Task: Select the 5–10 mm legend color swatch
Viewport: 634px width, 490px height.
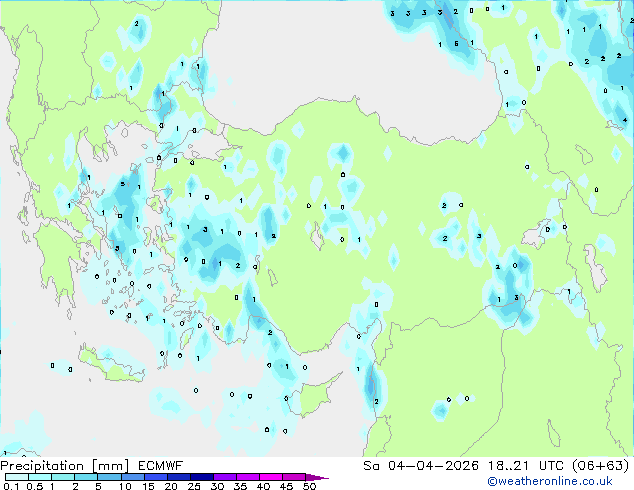Action: 109,477
